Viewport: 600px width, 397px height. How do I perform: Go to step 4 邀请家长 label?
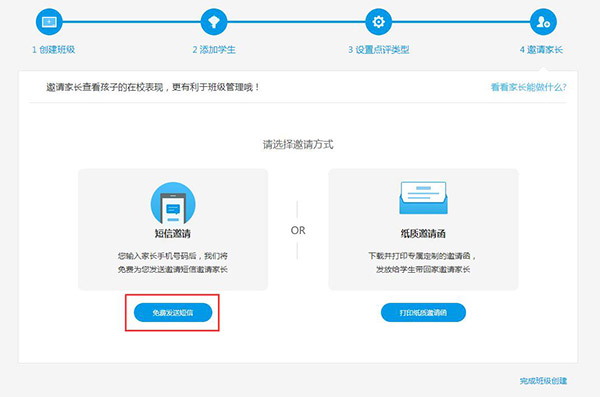[x=541, y=49]
